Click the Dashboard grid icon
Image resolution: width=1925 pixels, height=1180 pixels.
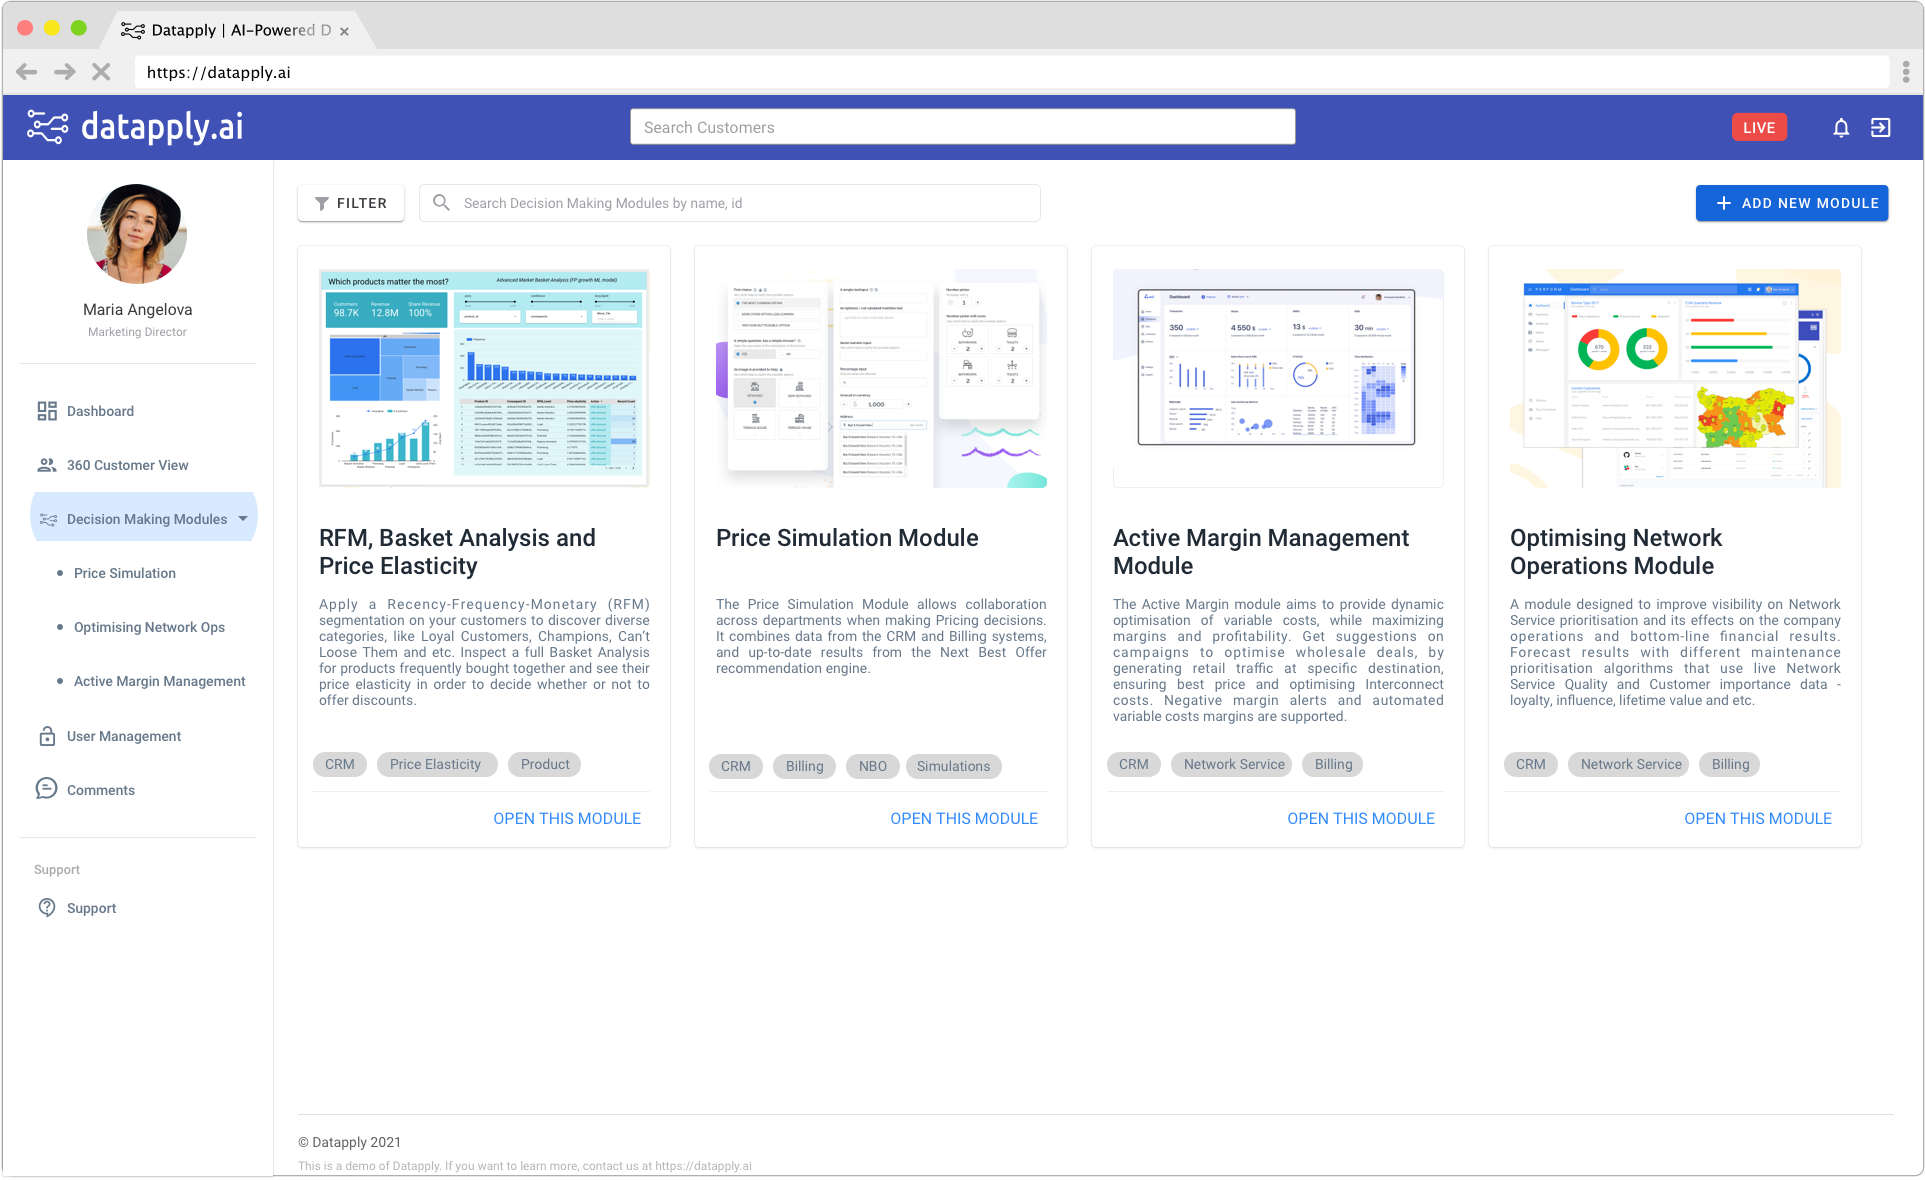point(47,411)
